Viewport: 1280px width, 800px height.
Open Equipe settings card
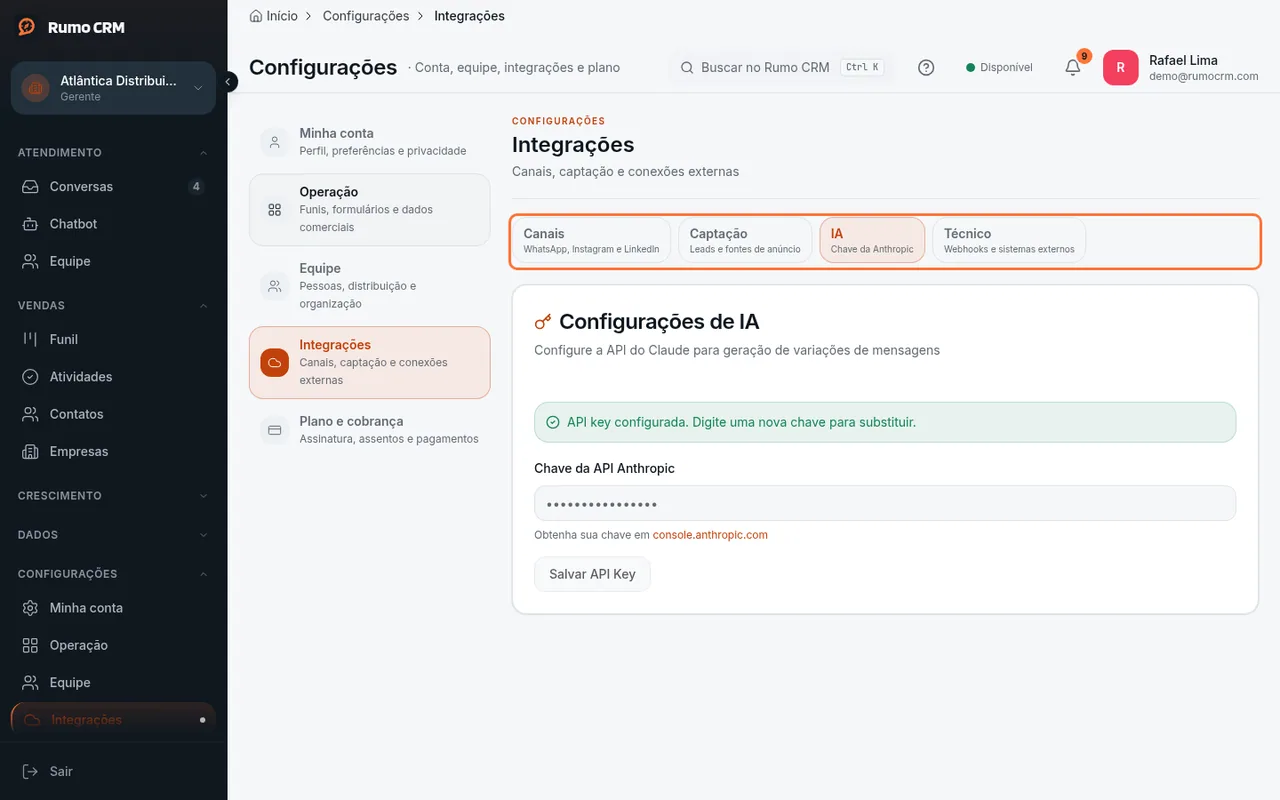[369, 286]
